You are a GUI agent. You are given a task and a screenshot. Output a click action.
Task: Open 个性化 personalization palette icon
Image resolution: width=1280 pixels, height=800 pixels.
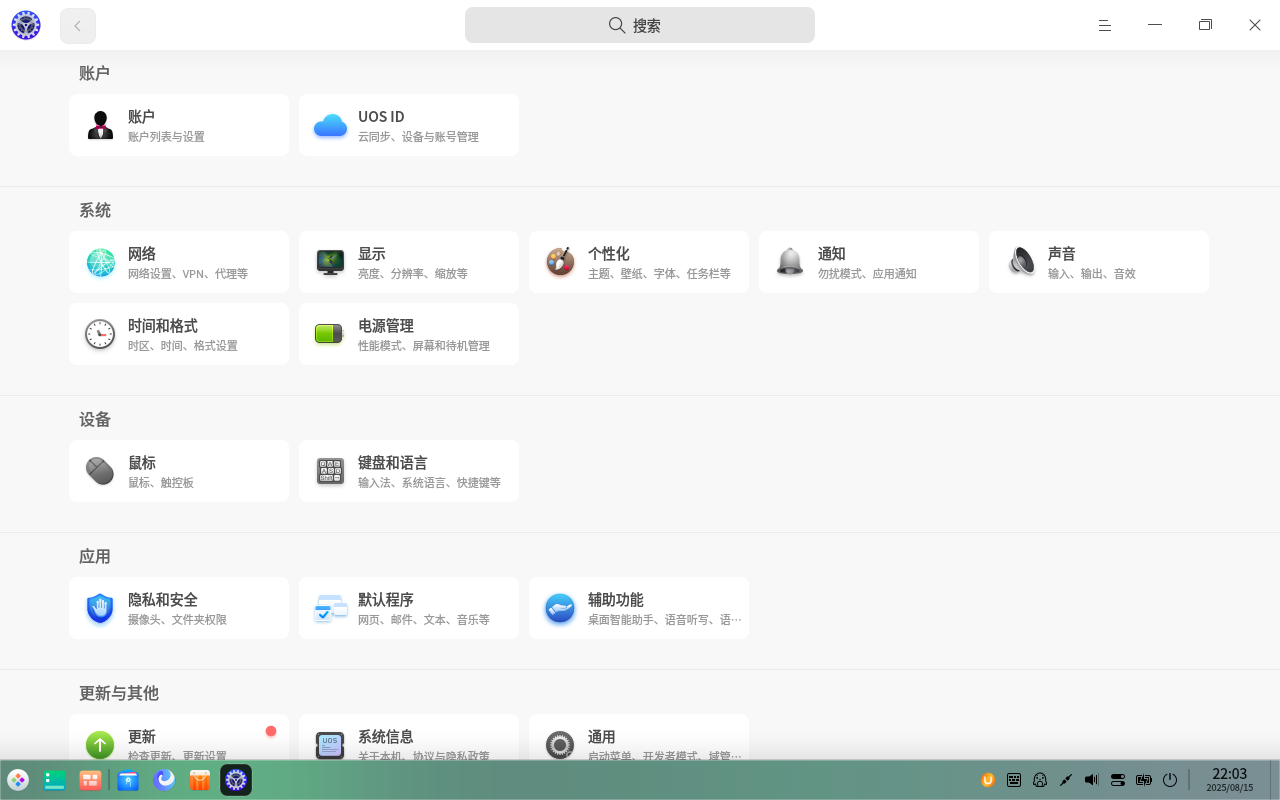click(x=561, y=262)
